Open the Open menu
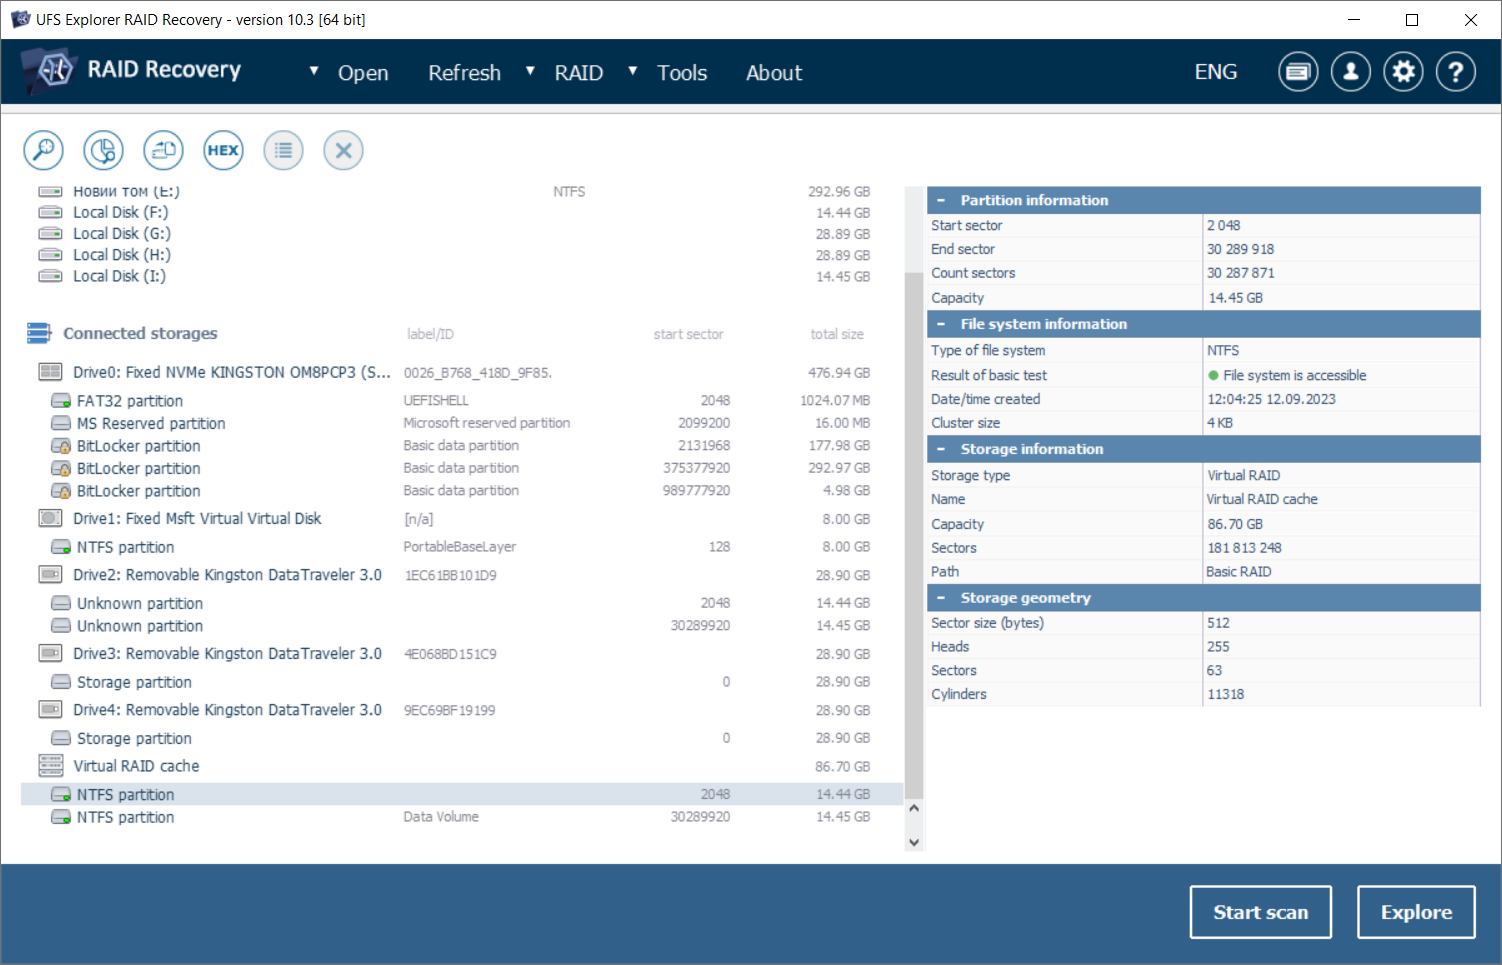This screenshot has width=1502, height=965. [x=363, y=73]
